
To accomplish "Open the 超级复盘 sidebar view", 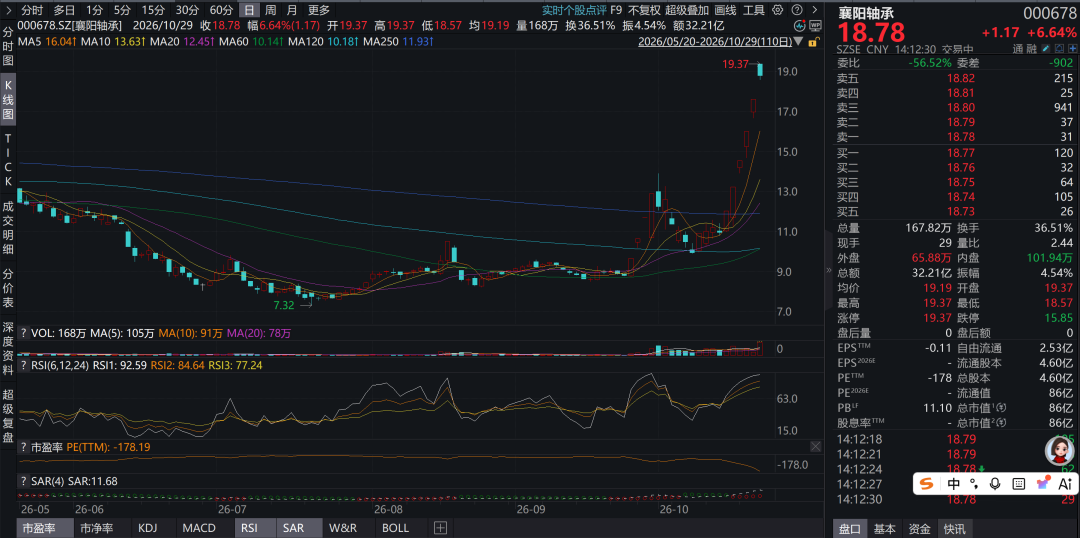I will pos(8,416).
